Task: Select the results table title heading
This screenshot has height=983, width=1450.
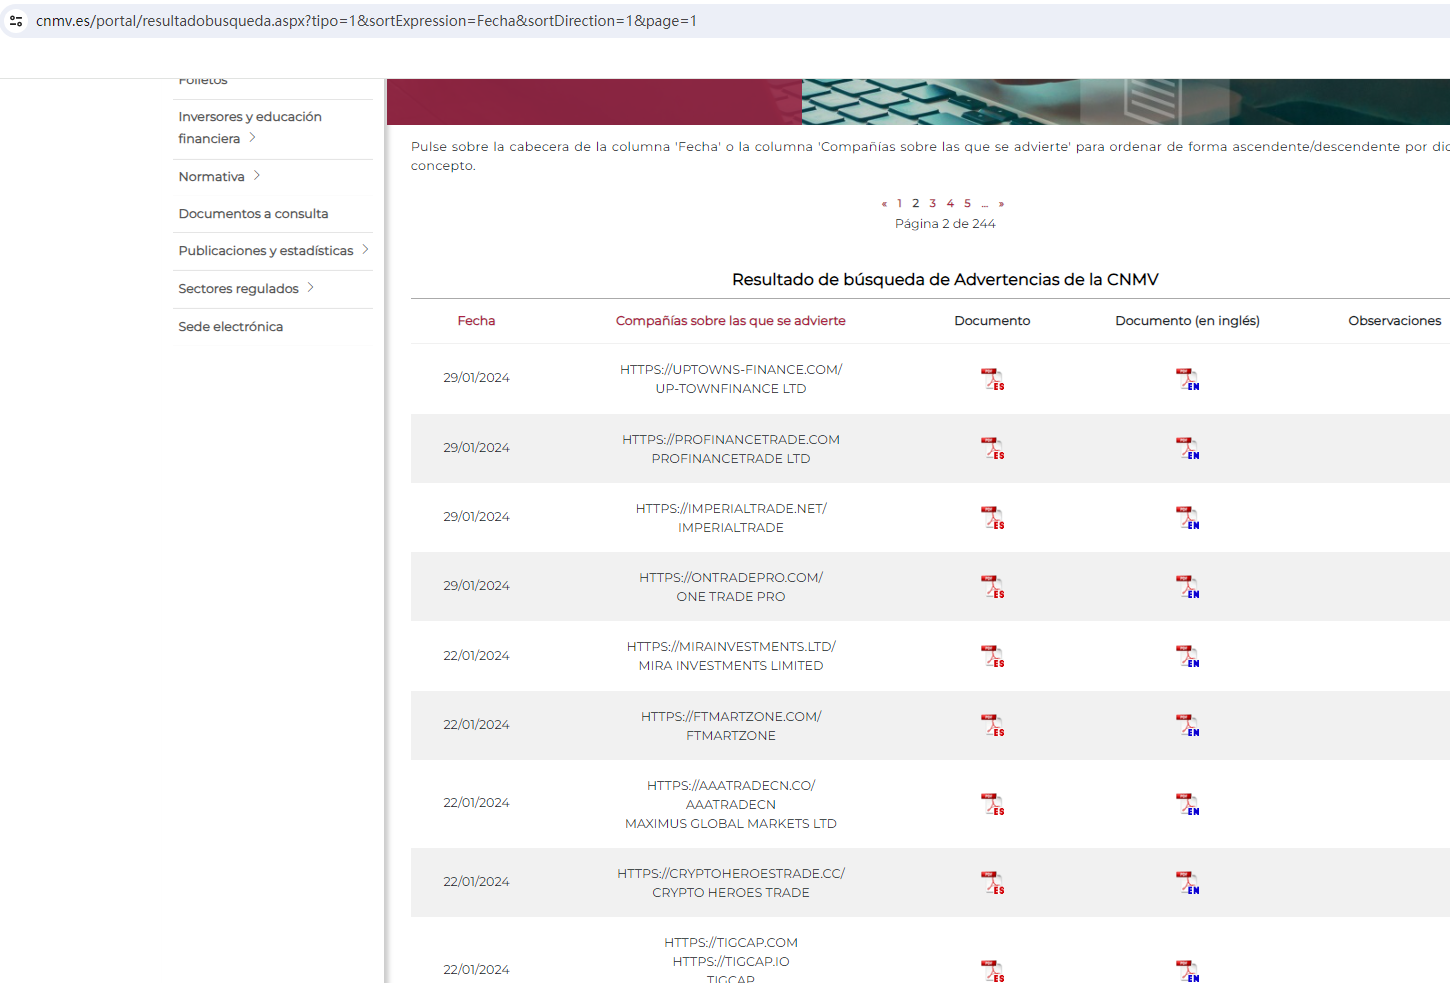Action: pyautogui.click(x=945, y=280)
